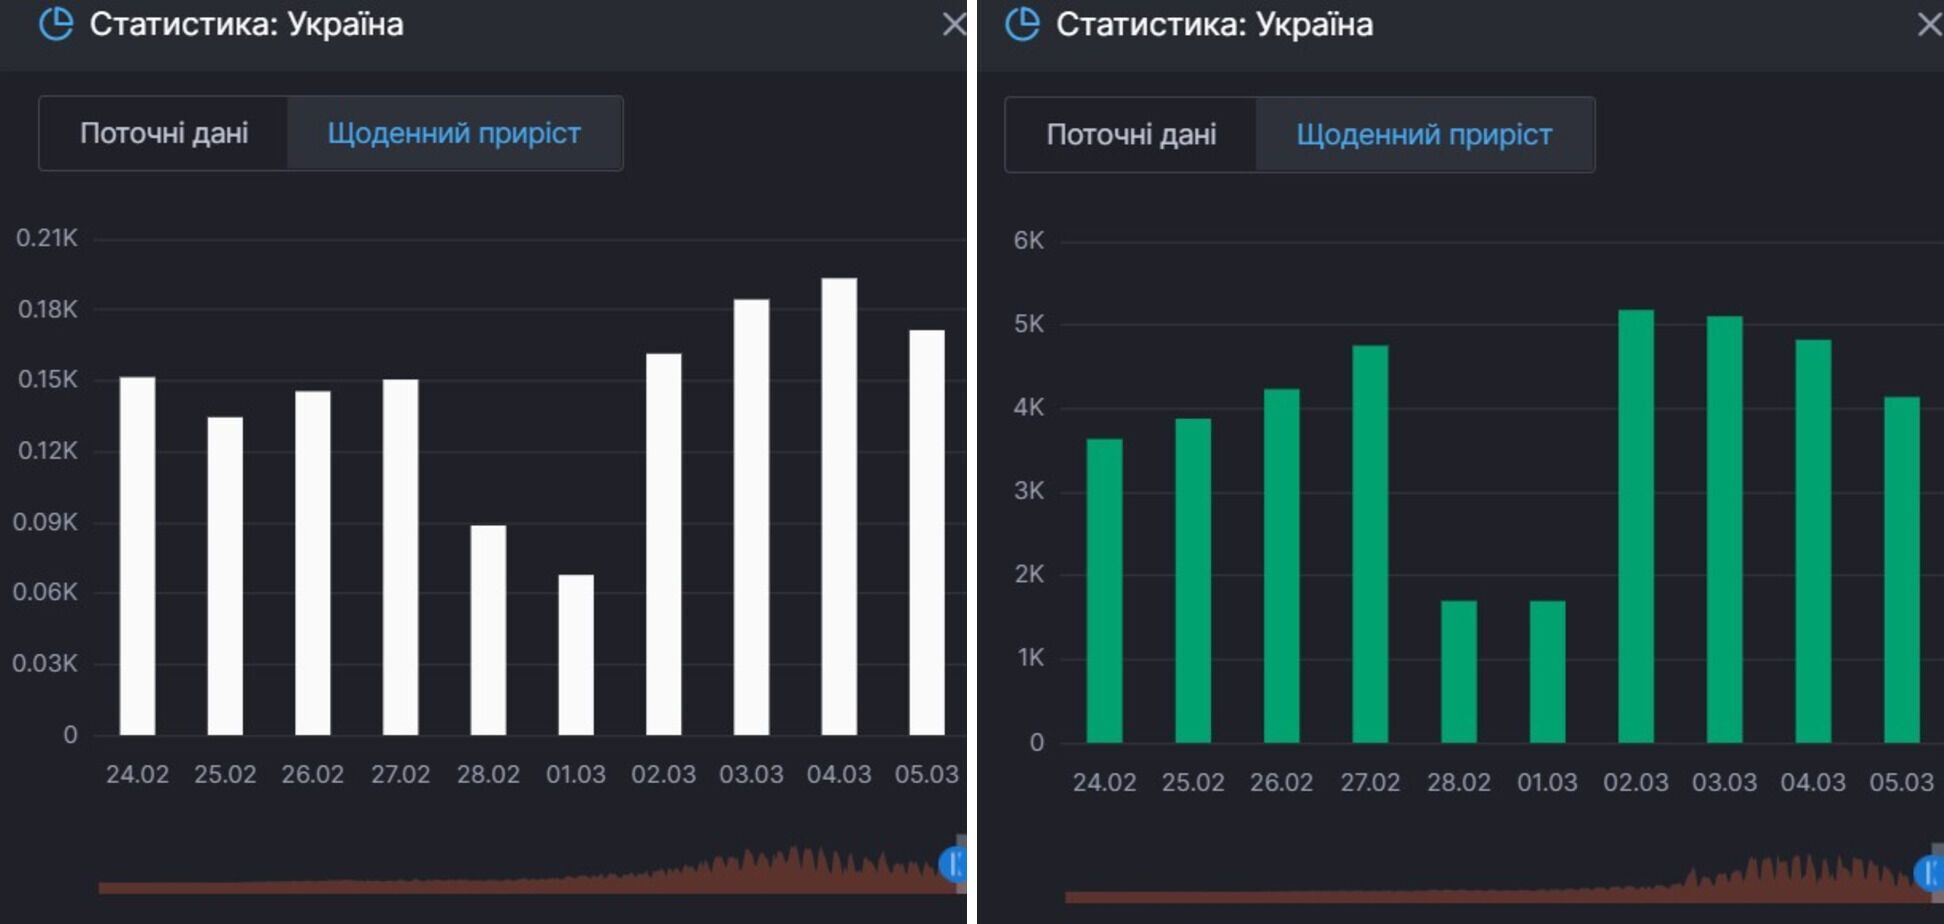This screenshot has width=1944, height=924.
Task: Select the white bar for 28.02
Action: click(488, 630)
